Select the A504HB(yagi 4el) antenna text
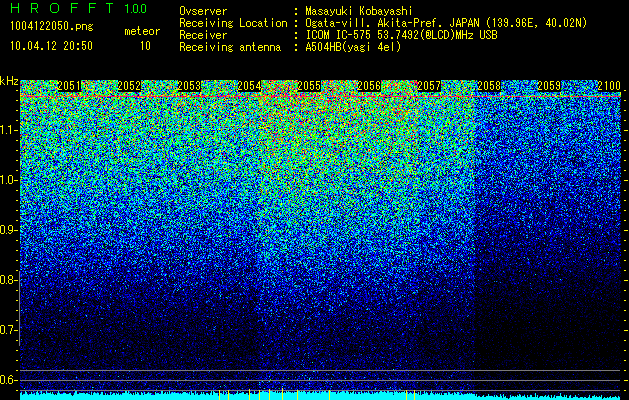The width and height of the screenshot is (629, 400). tap(353, 47)
